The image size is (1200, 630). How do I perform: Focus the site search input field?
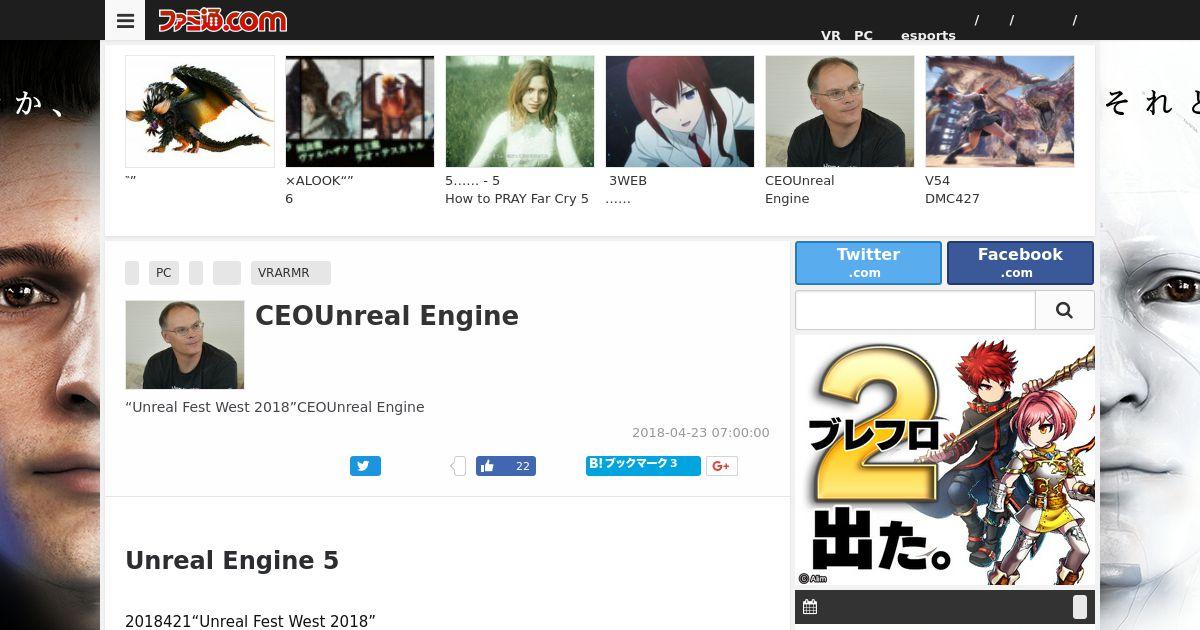tap(915, 310)
